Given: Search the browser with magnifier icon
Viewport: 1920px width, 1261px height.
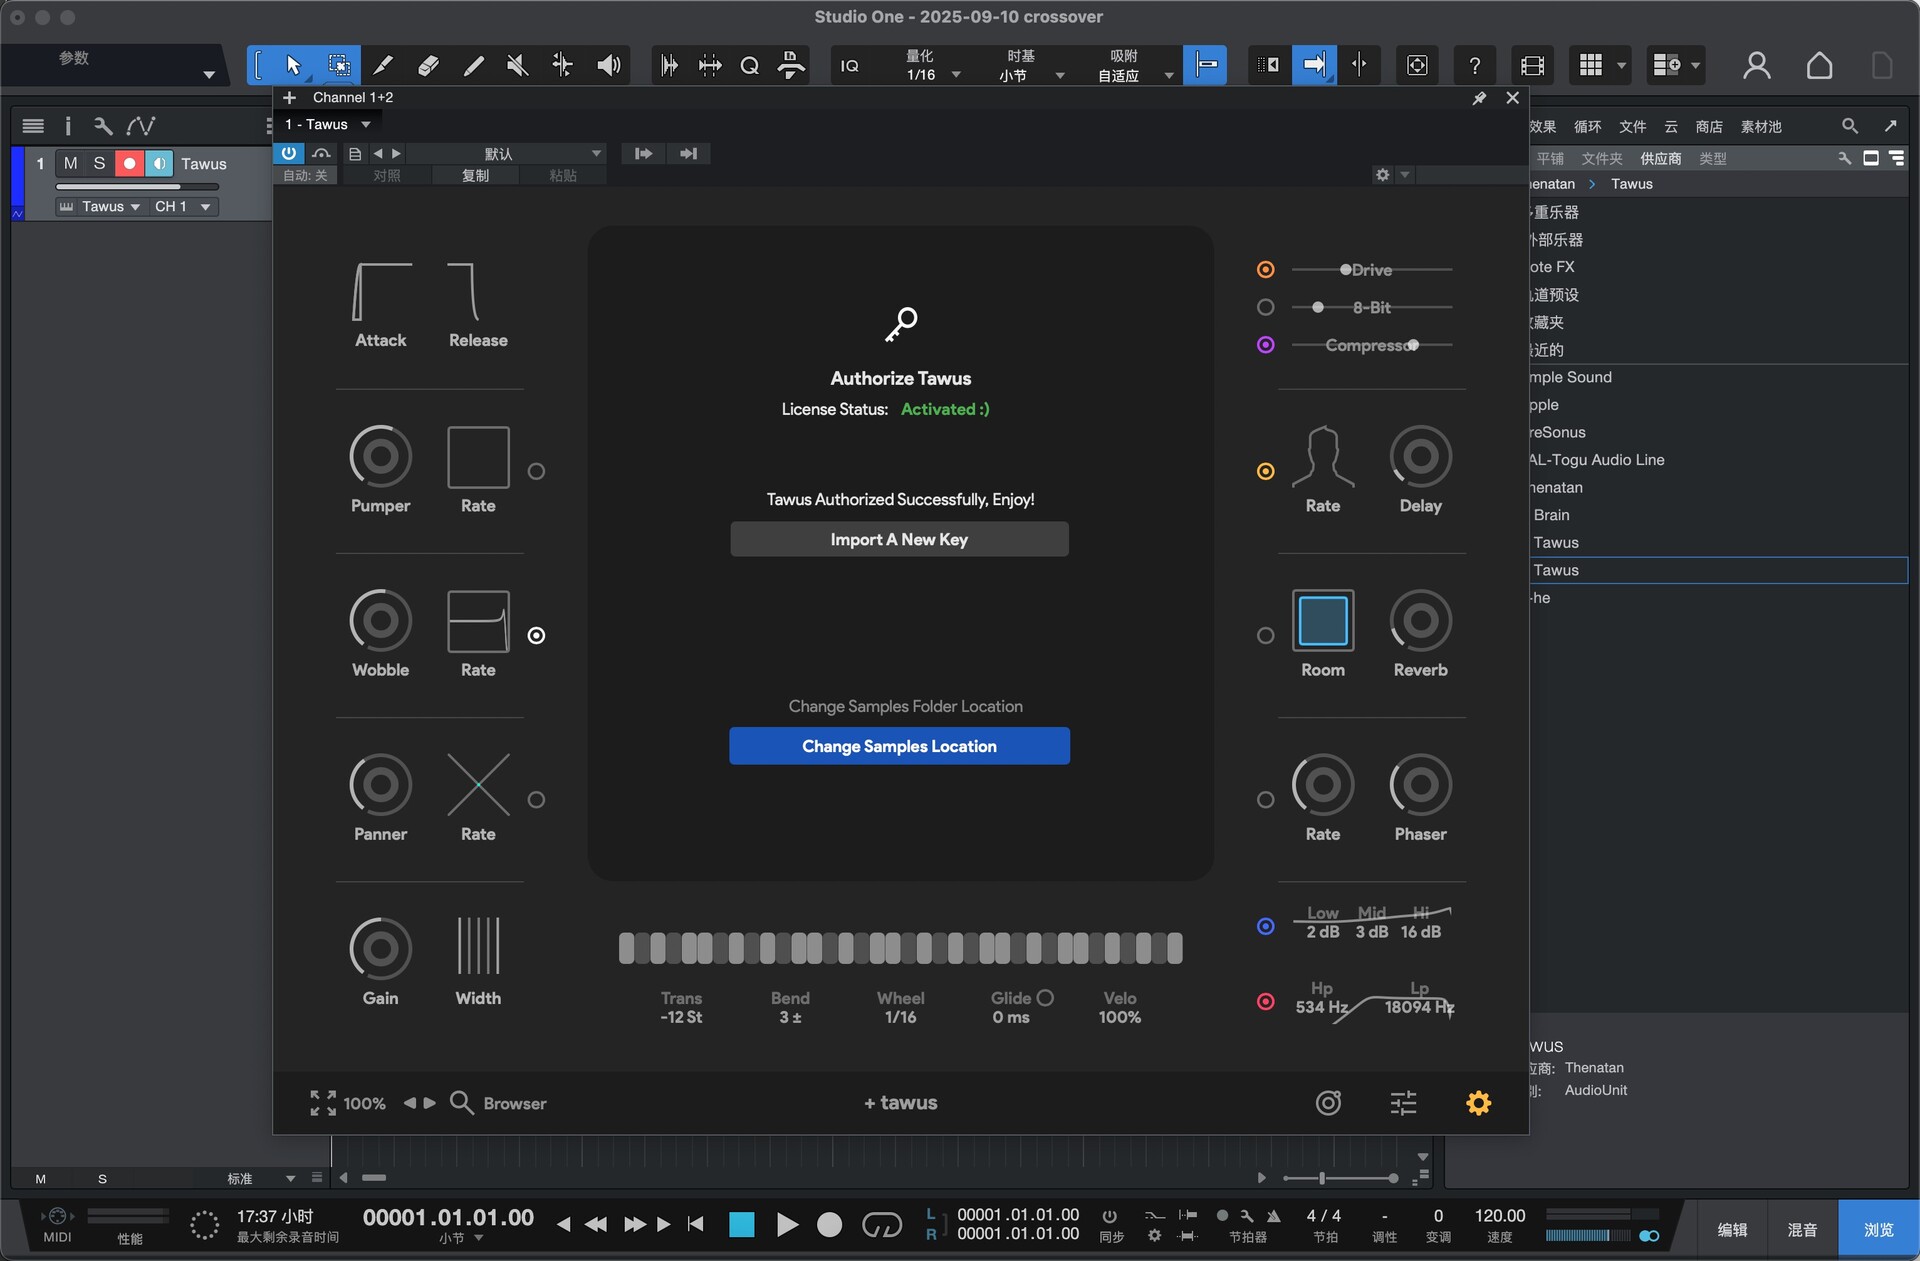Looking at the screenshot, I should (x=1849, y=126).
